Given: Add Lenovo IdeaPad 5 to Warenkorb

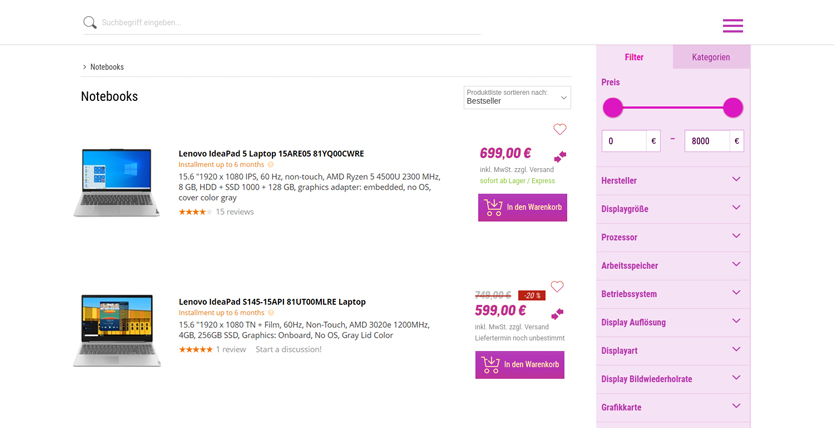Looking at the screenshot, I should (x=522, y=207).
